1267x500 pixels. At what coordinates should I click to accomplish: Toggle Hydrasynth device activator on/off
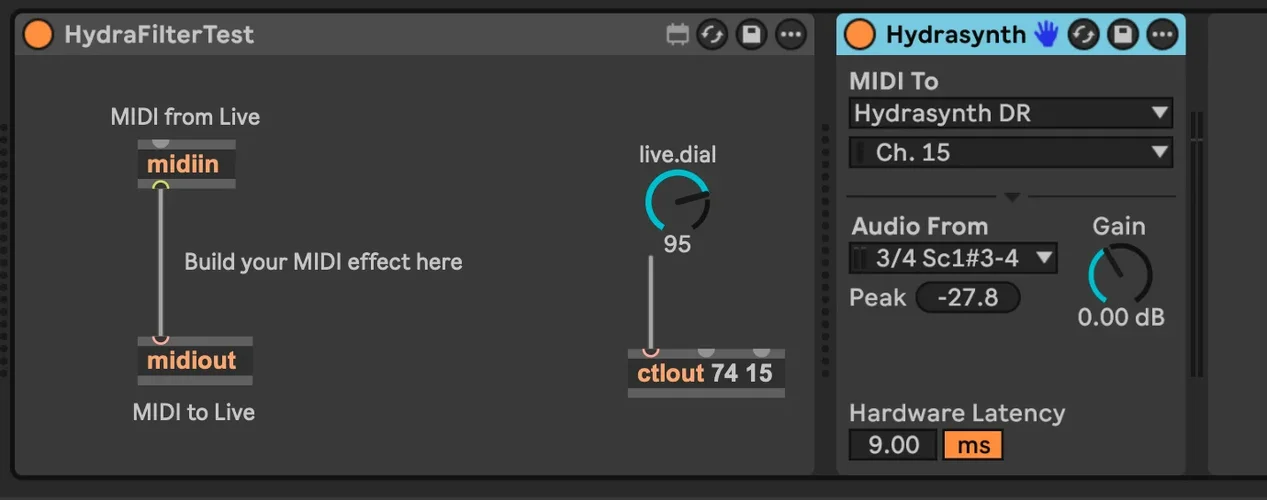point(859,34)
